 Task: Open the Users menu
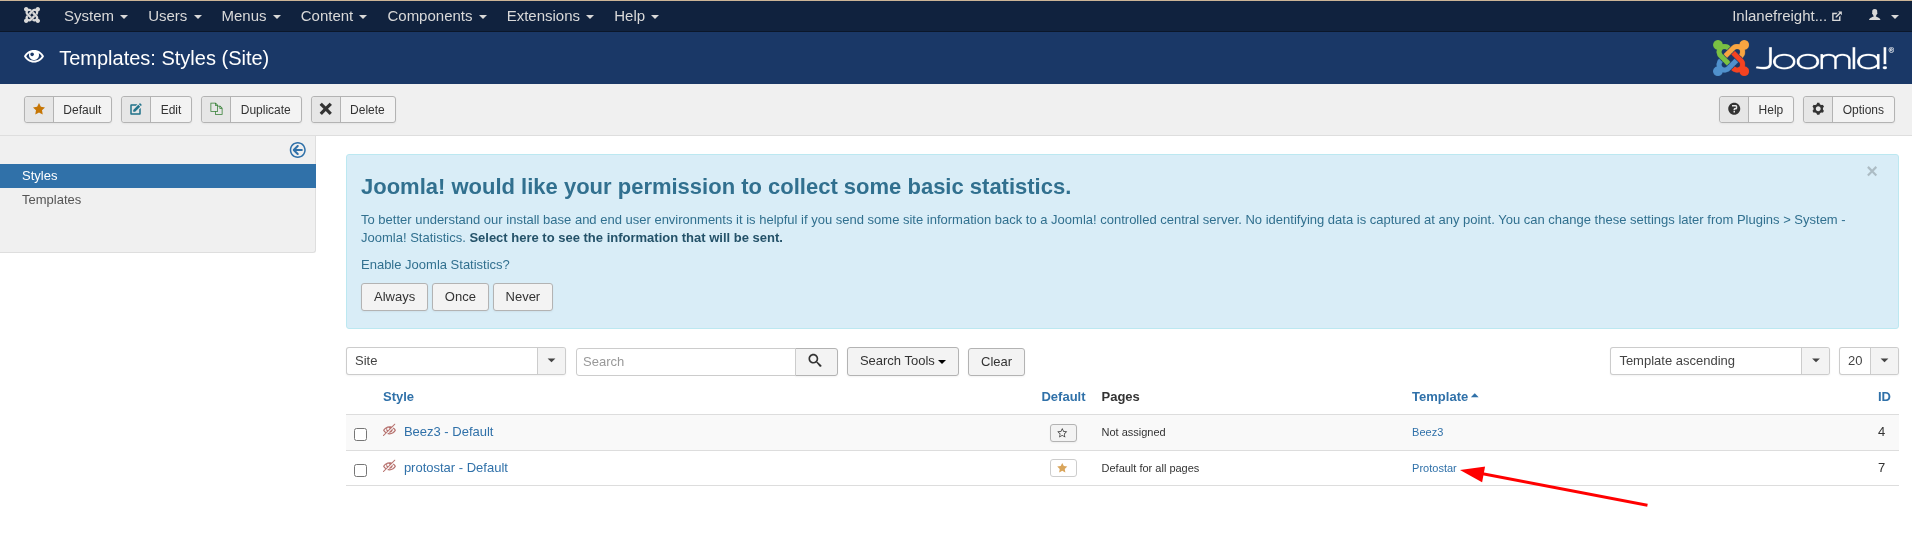pos(175,16)
